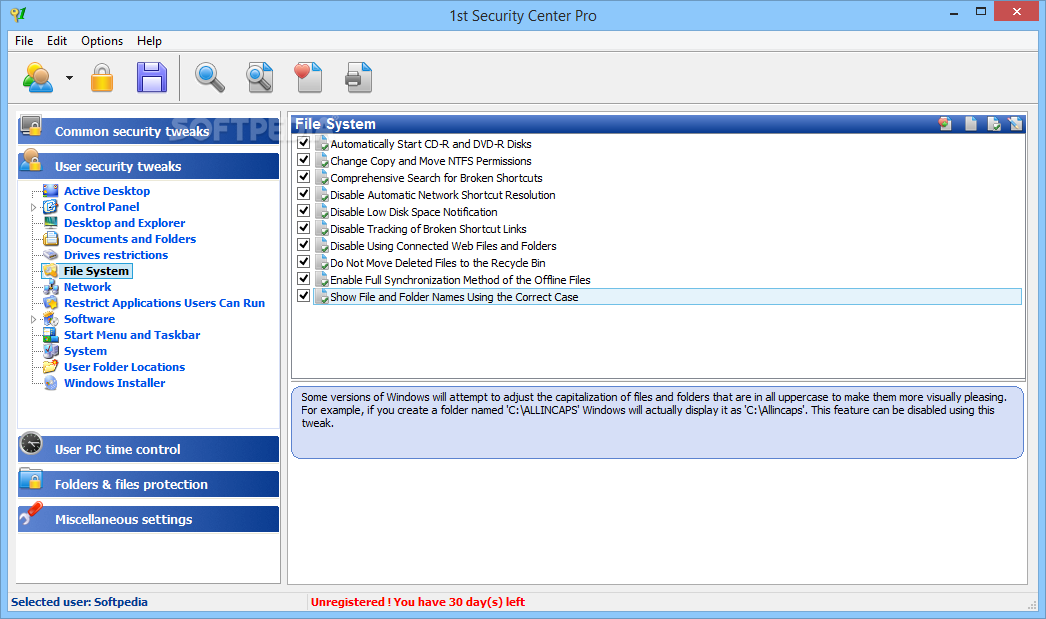Select Network tree item
Screen dimensions: 1046x619
click(87, 287)
